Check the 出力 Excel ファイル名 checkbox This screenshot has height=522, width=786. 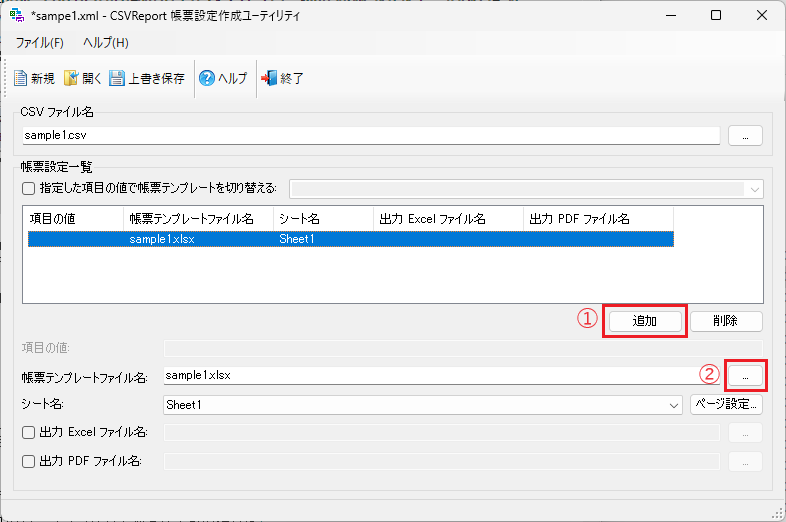pos(29,433)
